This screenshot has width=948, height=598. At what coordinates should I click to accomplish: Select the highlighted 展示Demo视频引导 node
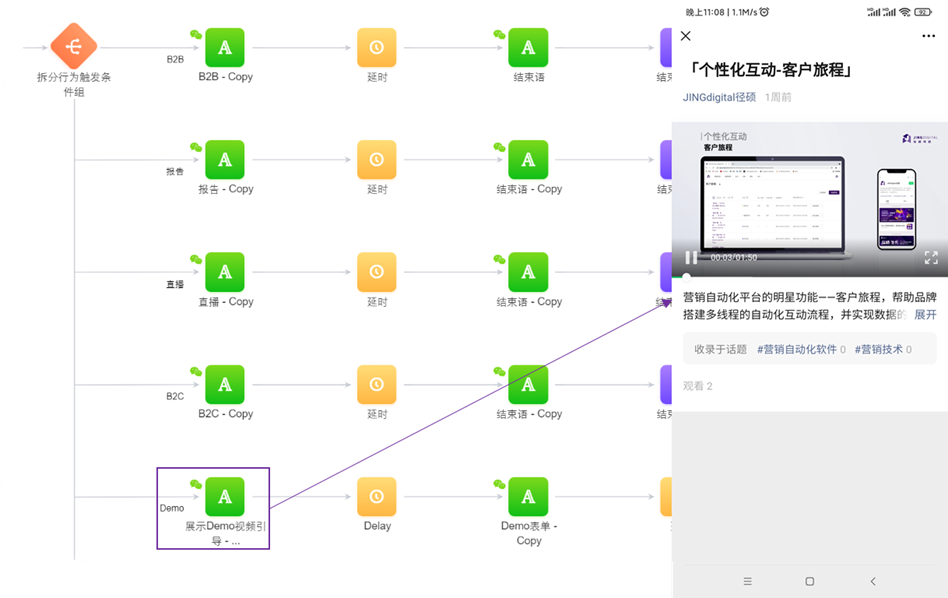click(x=225, y=497)
